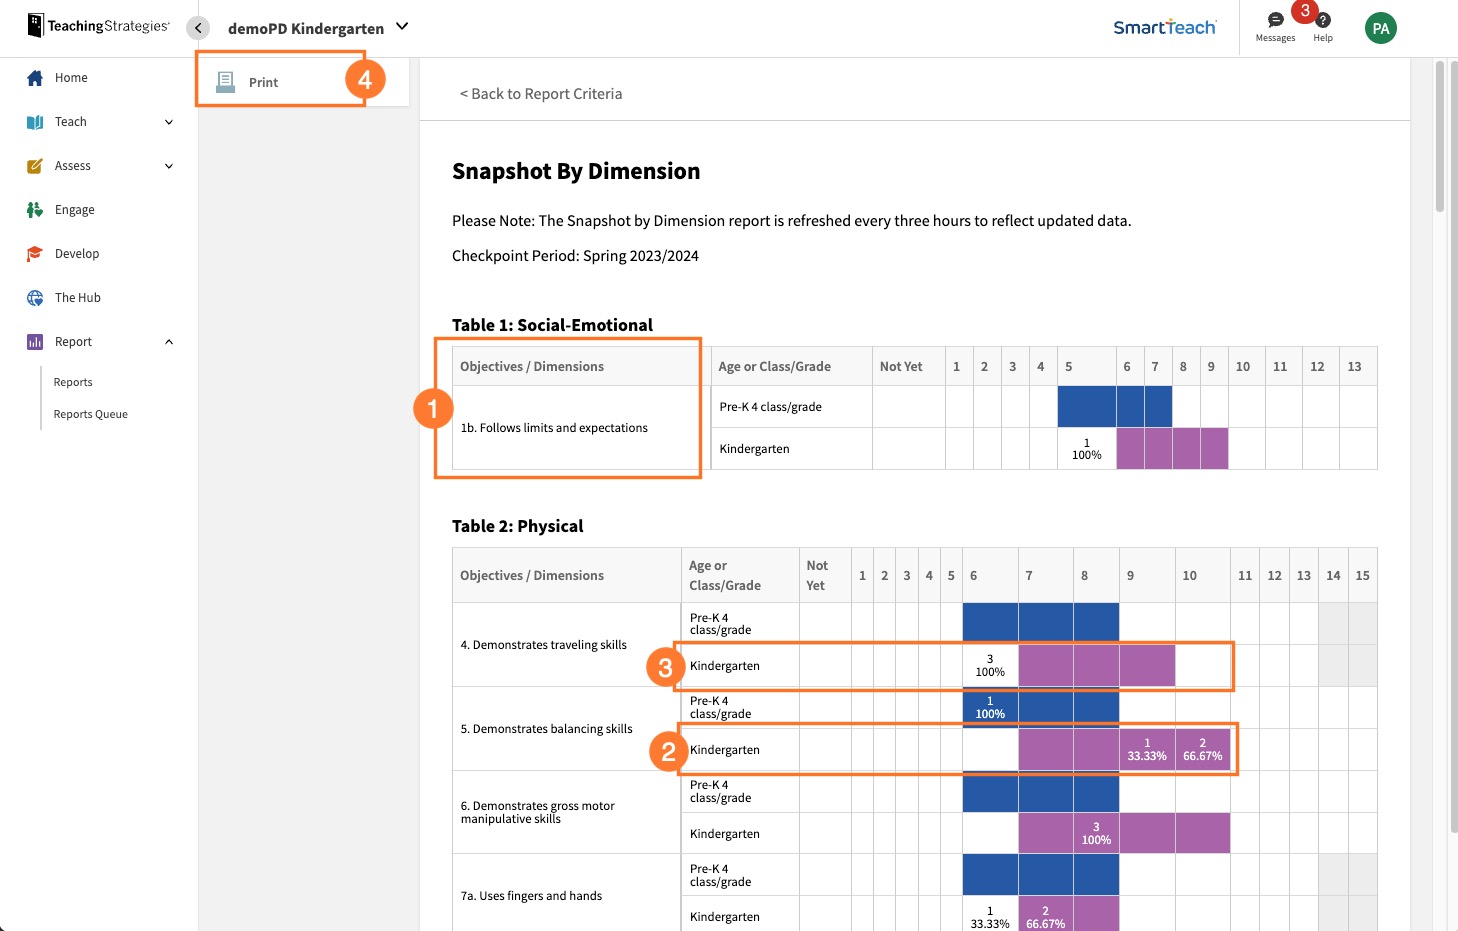Expand the Teach menu chevron
The image size is (1458, 931).
point(168,121)
